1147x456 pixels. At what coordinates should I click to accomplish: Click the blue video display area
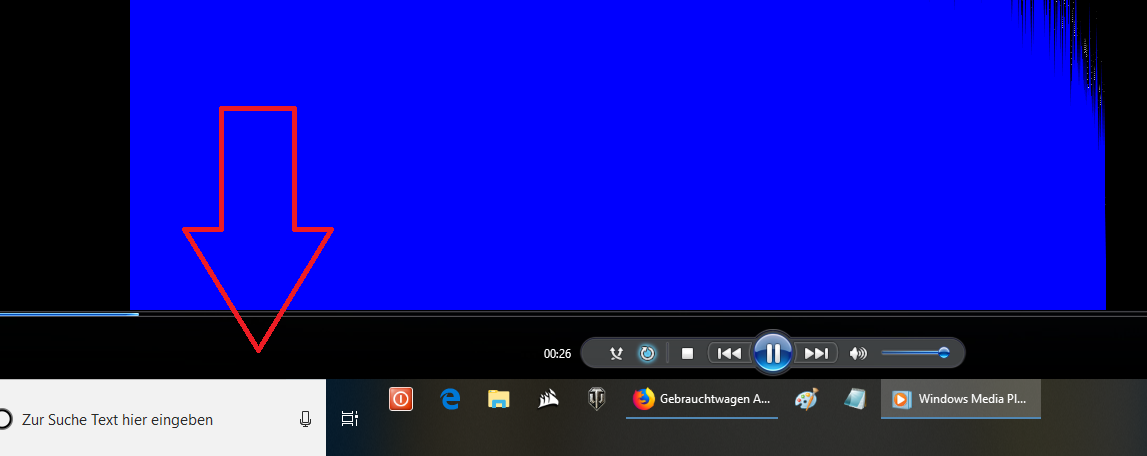617,154
